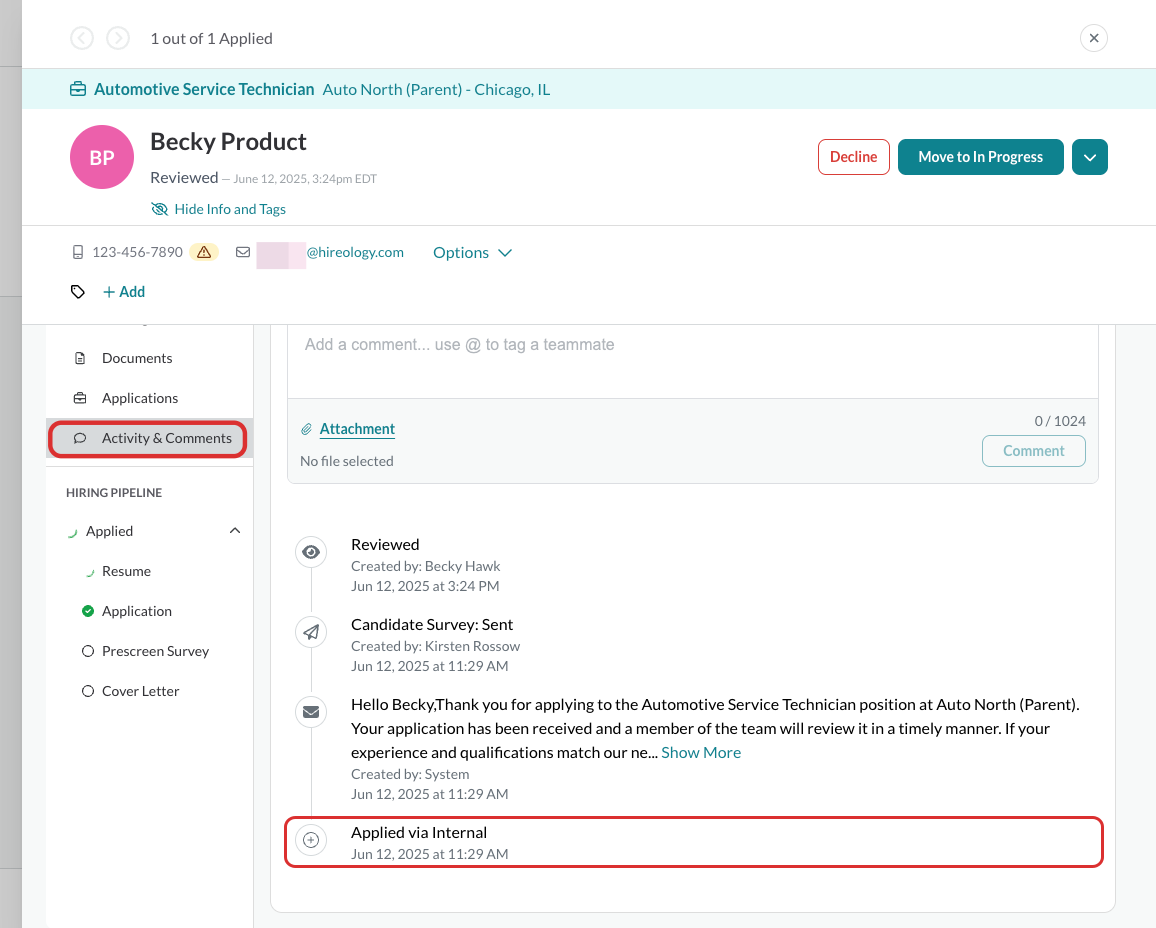This screenshot has width=1156, height=928.
Task: Expand message with Show More
Action: point(700,753)
